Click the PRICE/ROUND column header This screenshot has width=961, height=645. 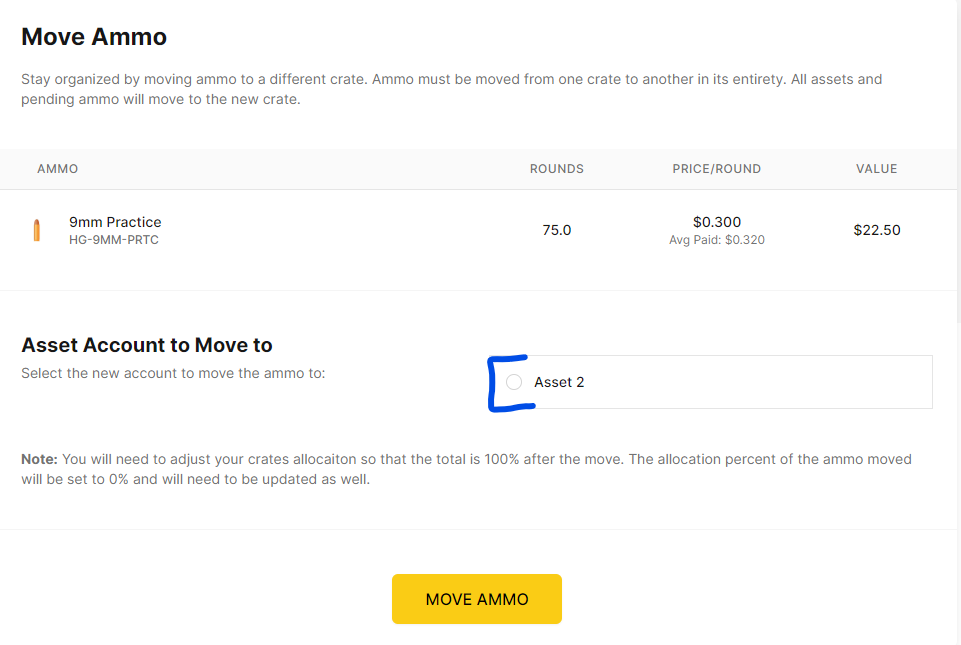point(716,169)
